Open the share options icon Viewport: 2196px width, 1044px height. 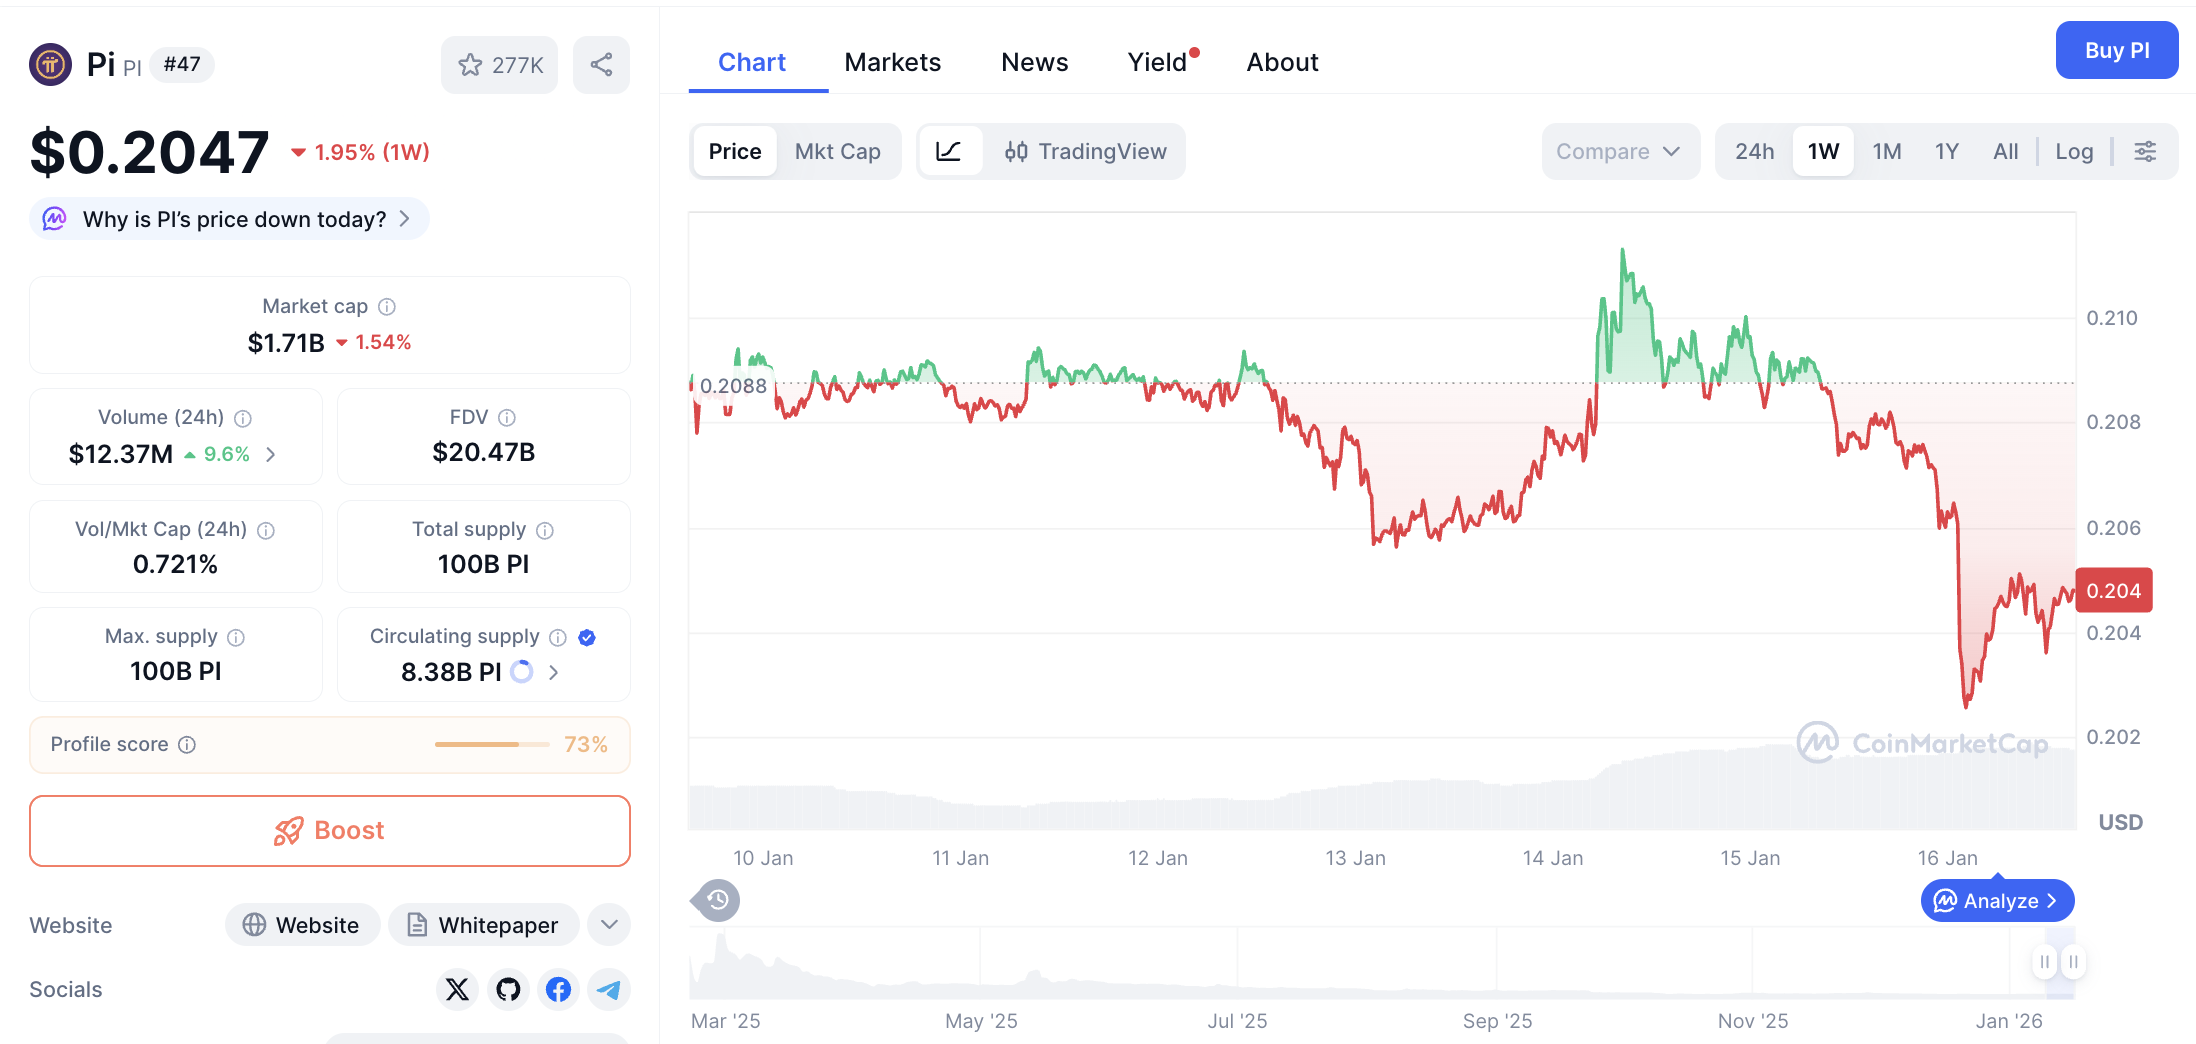[x=601, y=64]
